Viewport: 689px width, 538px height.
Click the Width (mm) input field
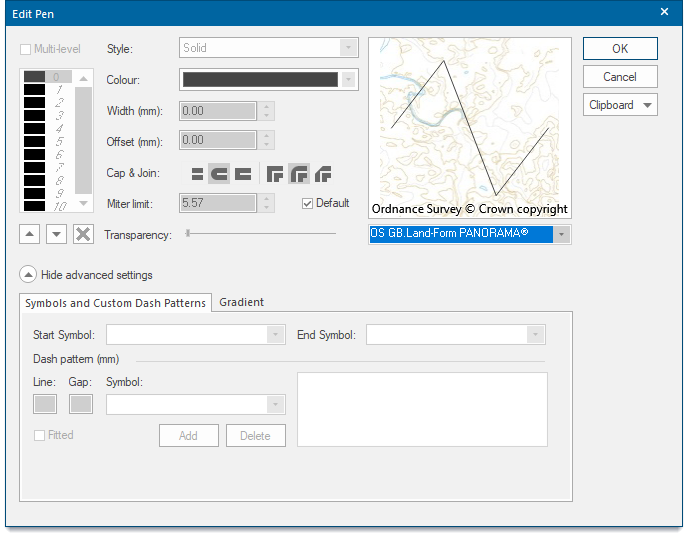point(218,111)
